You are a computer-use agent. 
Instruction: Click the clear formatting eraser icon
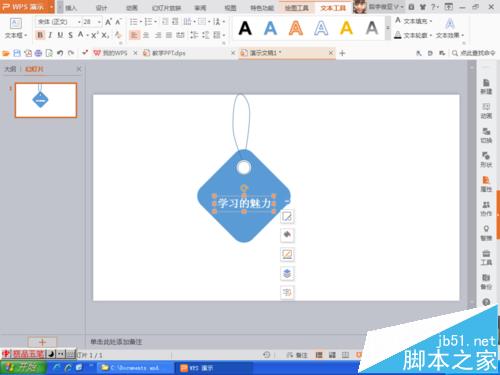[118, 35]
